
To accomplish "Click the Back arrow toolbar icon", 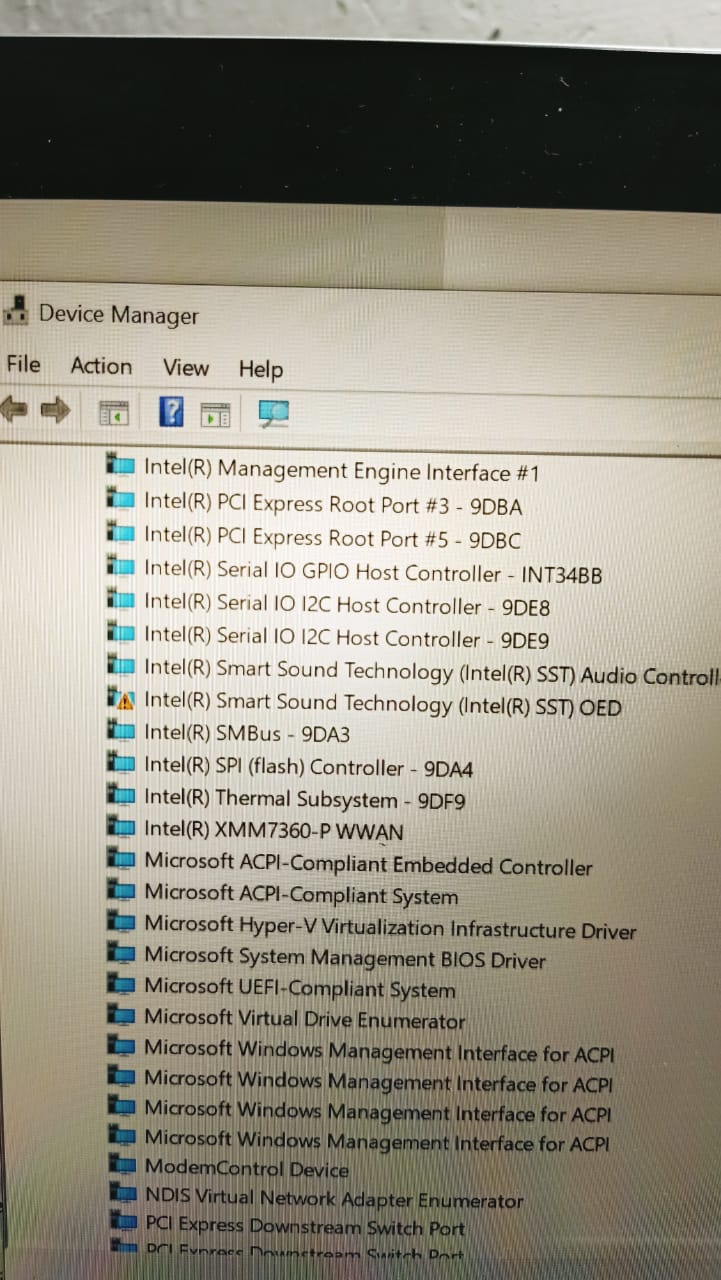I will (12, 409).
